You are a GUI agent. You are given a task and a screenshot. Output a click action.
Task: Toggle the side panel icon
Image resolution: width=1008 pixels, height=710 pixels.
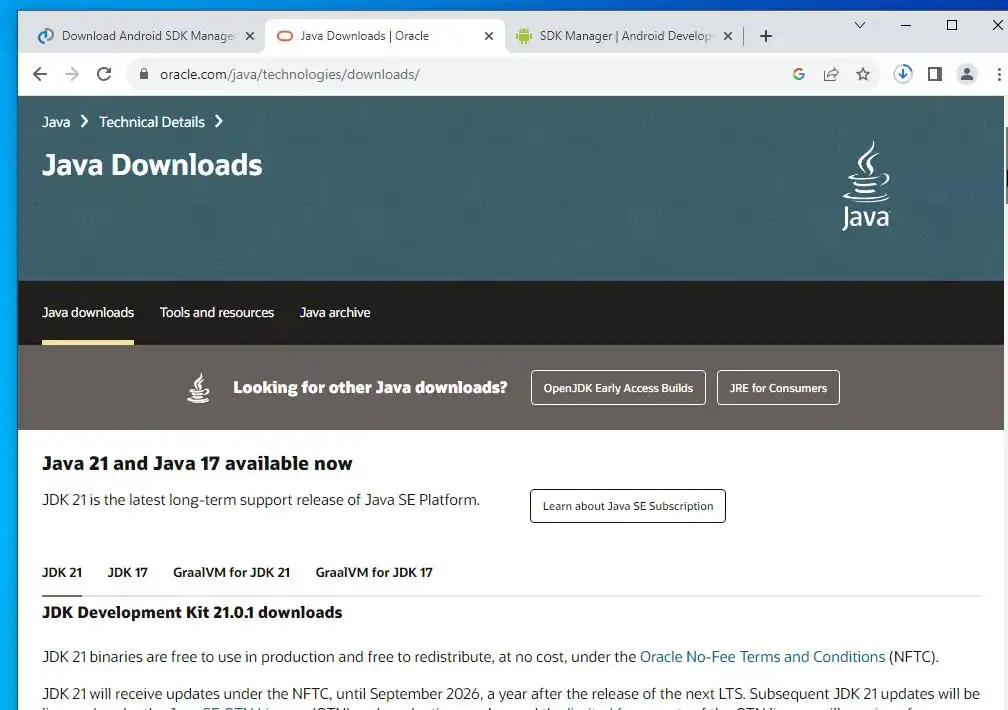coord(935,74)
